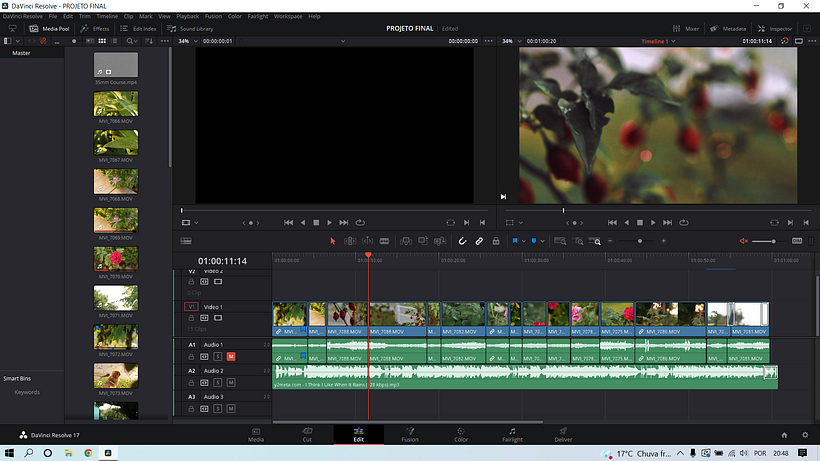The height and width of the screenshot is (461, 820).
Task: Play the timeline viewer forward
Action: [x=653, y=223]
